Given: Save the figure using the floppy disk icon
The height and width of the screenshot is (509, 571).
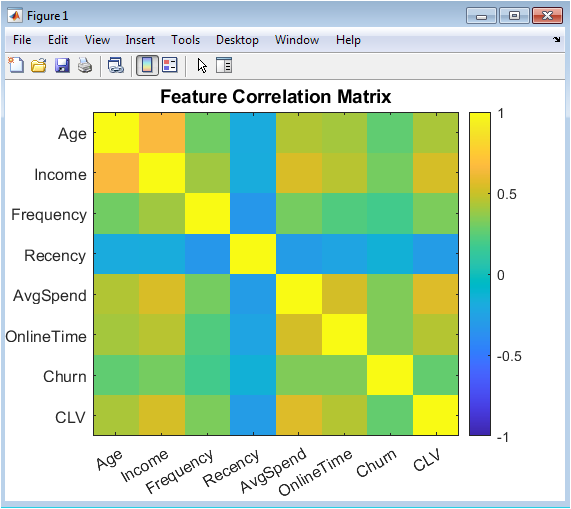Looking at the screenshot, I should (x=62, y=66).
